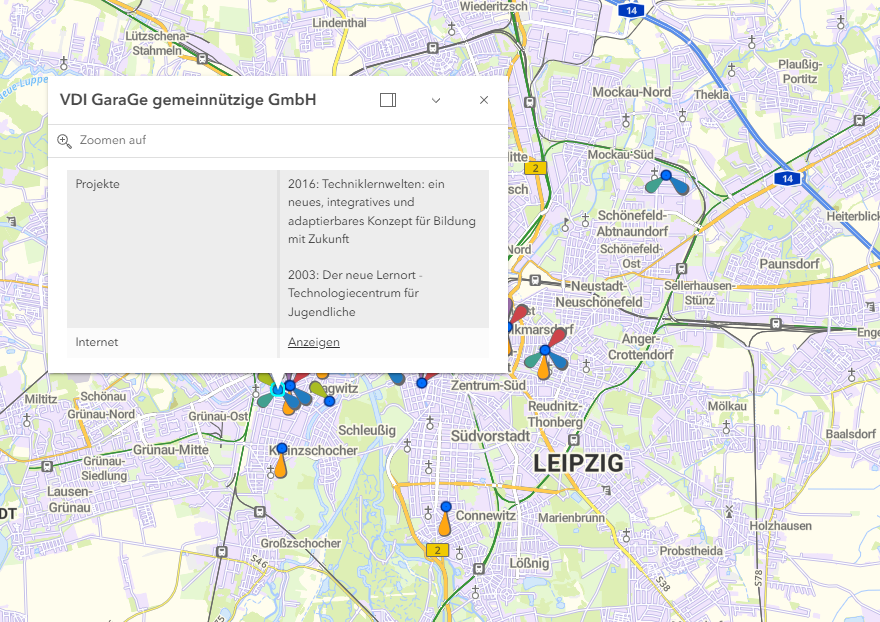Click the Zoomen auf magnifier icon
Image resolution: width=880 pixels, height=622 pixels.
click(65, 141)
